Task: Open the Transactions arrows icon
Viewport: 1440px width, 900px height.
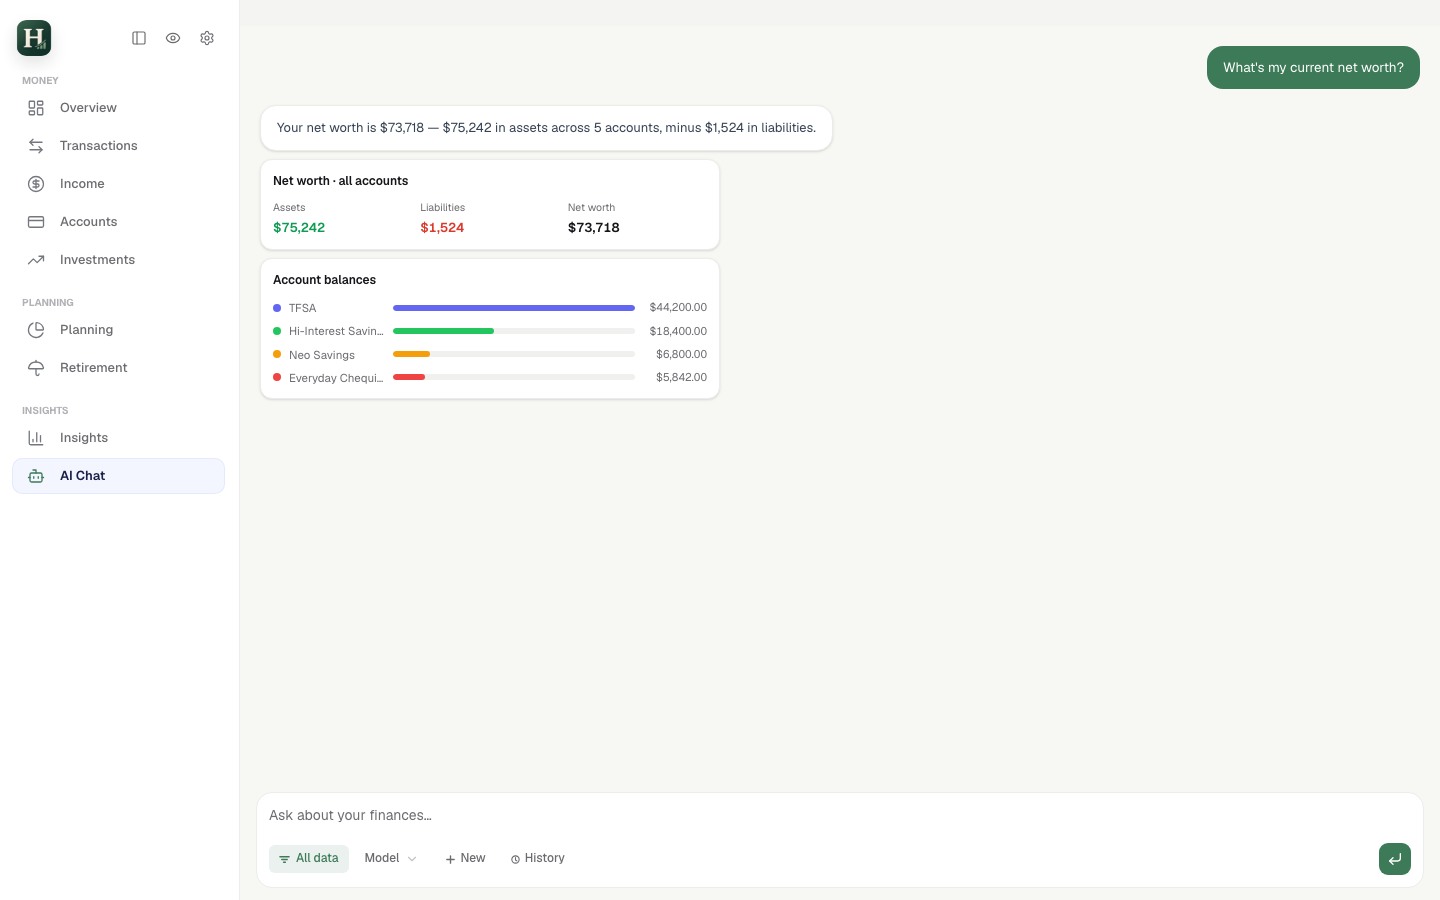Action: (x=36, y=146)
